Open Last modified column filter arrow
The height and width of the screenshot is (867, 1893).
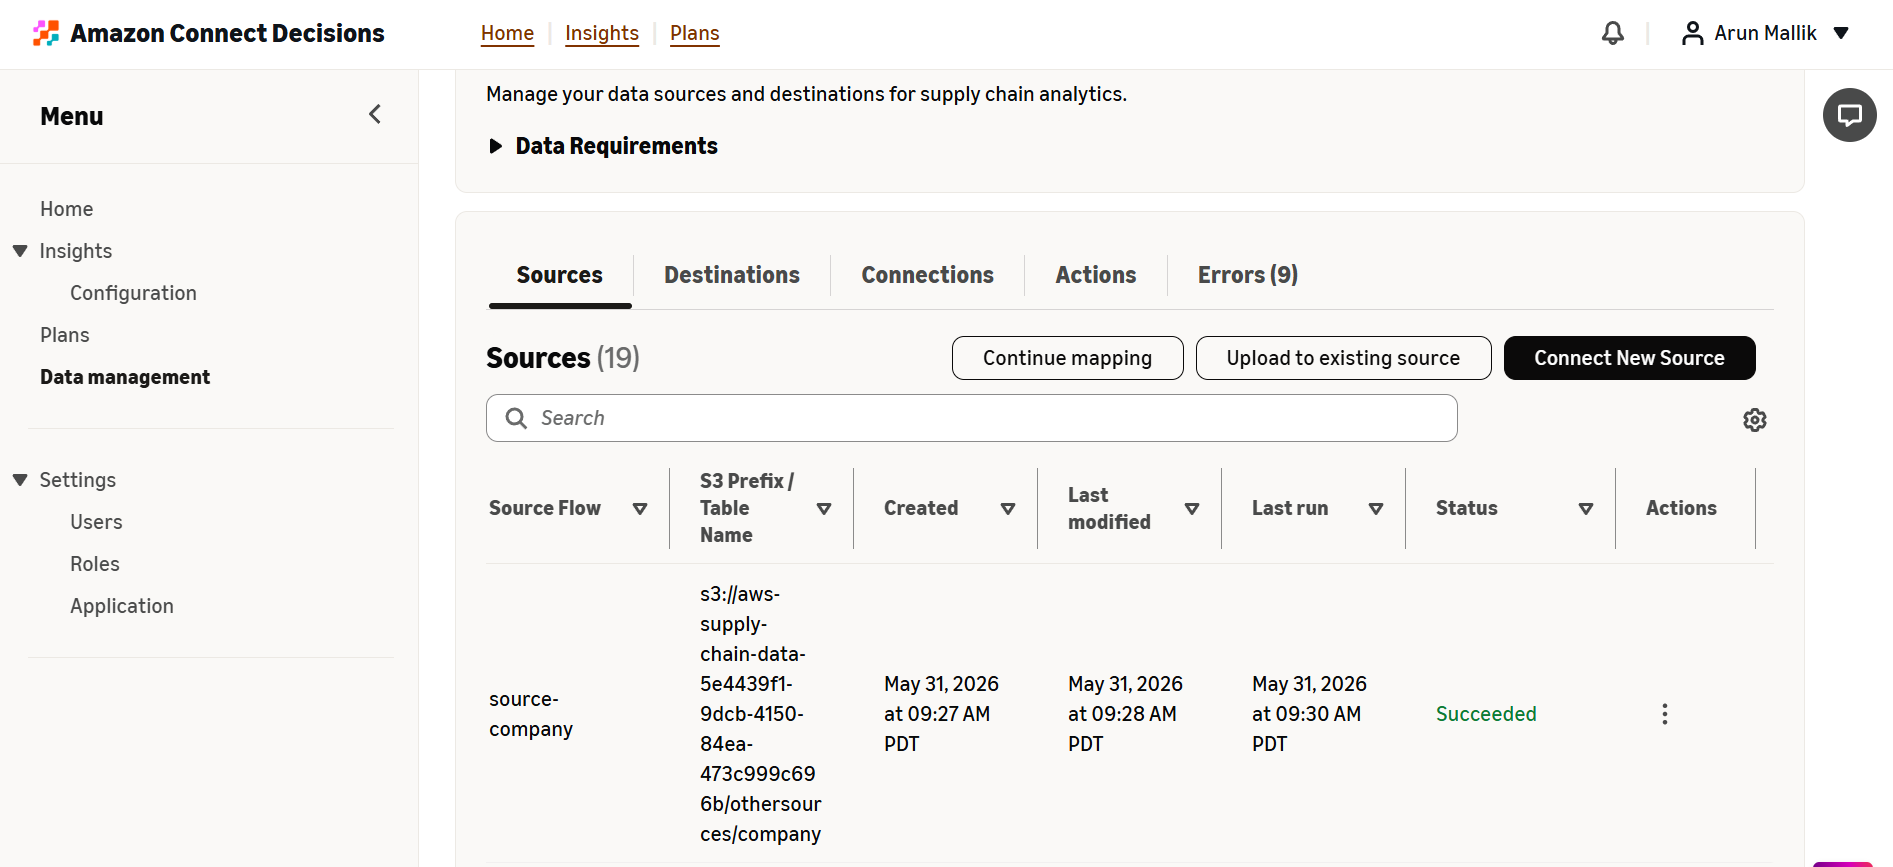pyautogui.click(x=1192, y=509)
